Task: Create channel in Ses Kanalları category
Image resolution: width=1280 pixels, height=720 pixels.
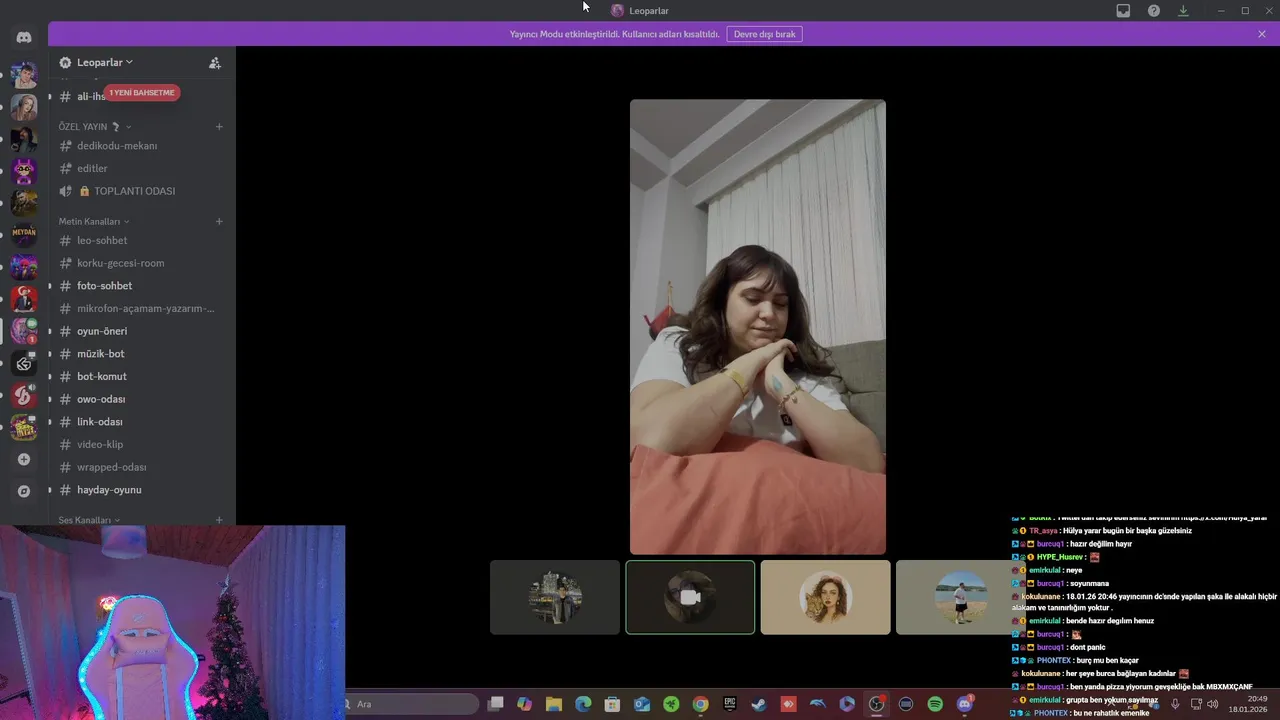Action: click(x=219, y=520)
